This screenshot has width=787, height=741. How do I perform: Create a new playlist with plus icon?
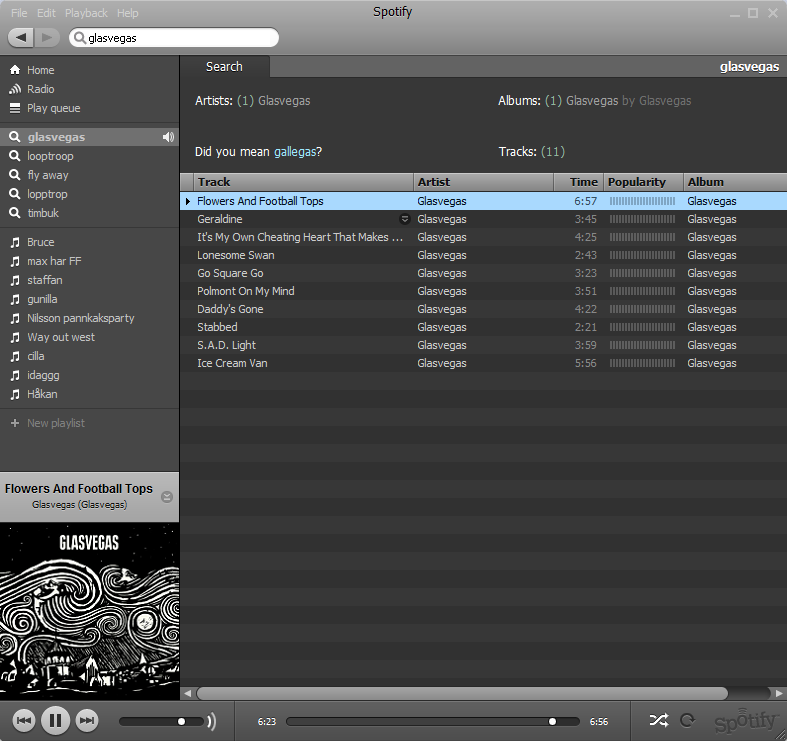coord(15,423)
